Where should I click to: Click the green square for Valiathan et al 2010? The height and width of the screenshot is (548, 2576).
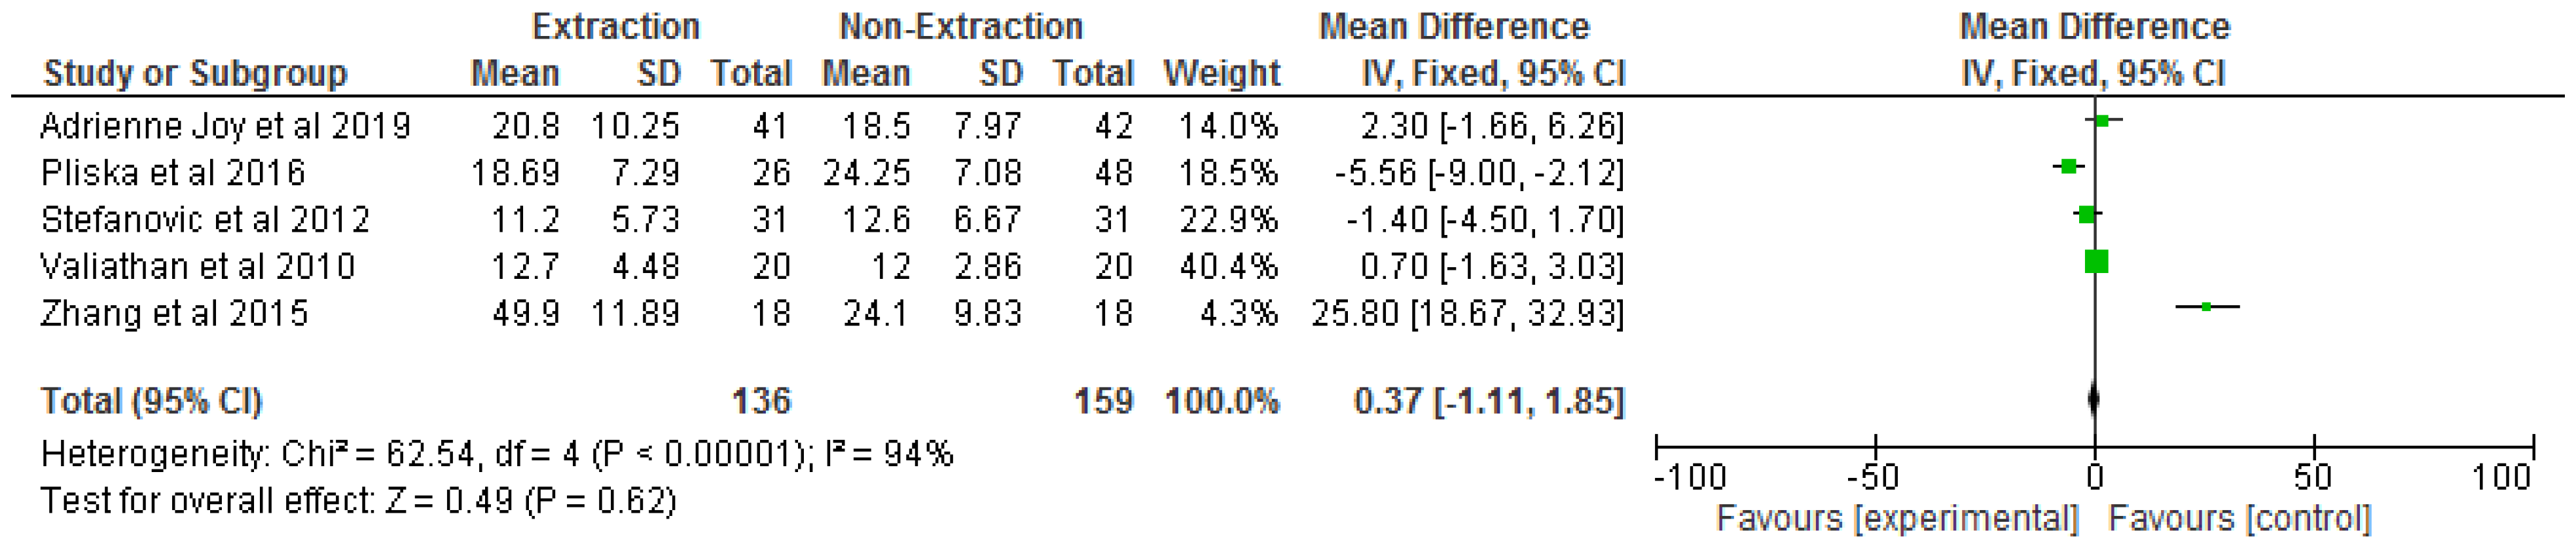click(2096, 262)
